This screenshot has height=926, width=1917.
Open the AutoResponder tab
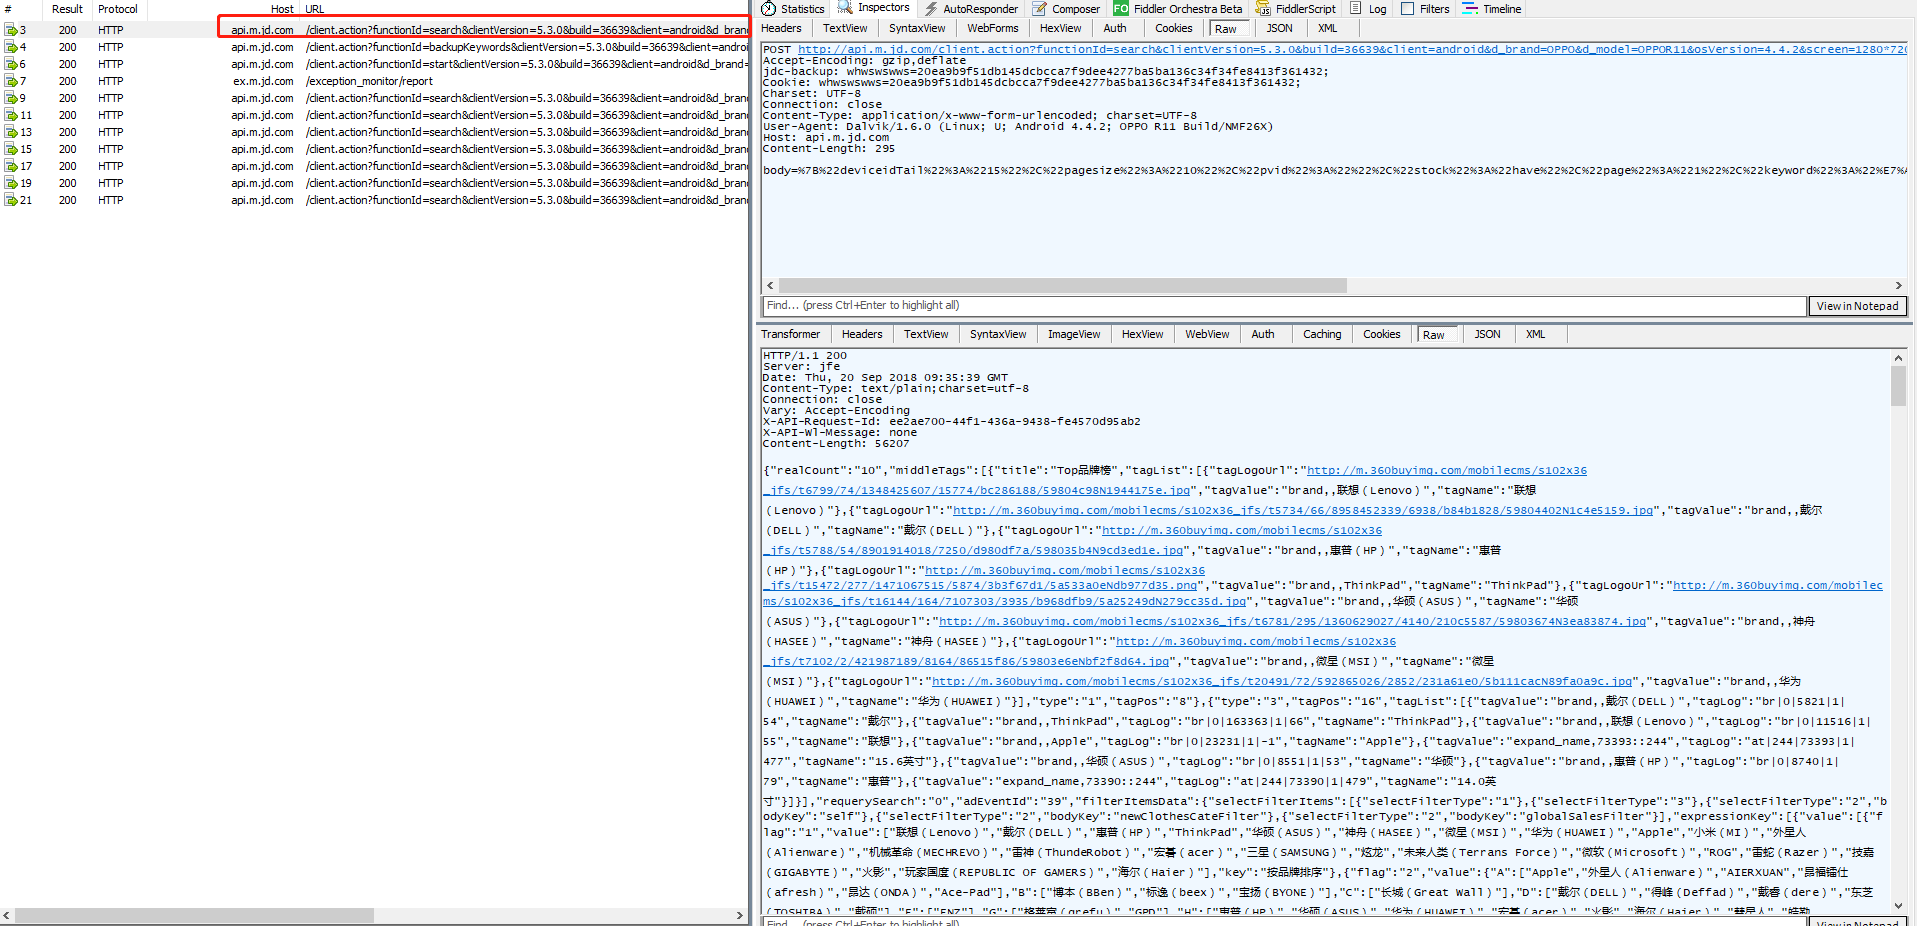(971, 9)
